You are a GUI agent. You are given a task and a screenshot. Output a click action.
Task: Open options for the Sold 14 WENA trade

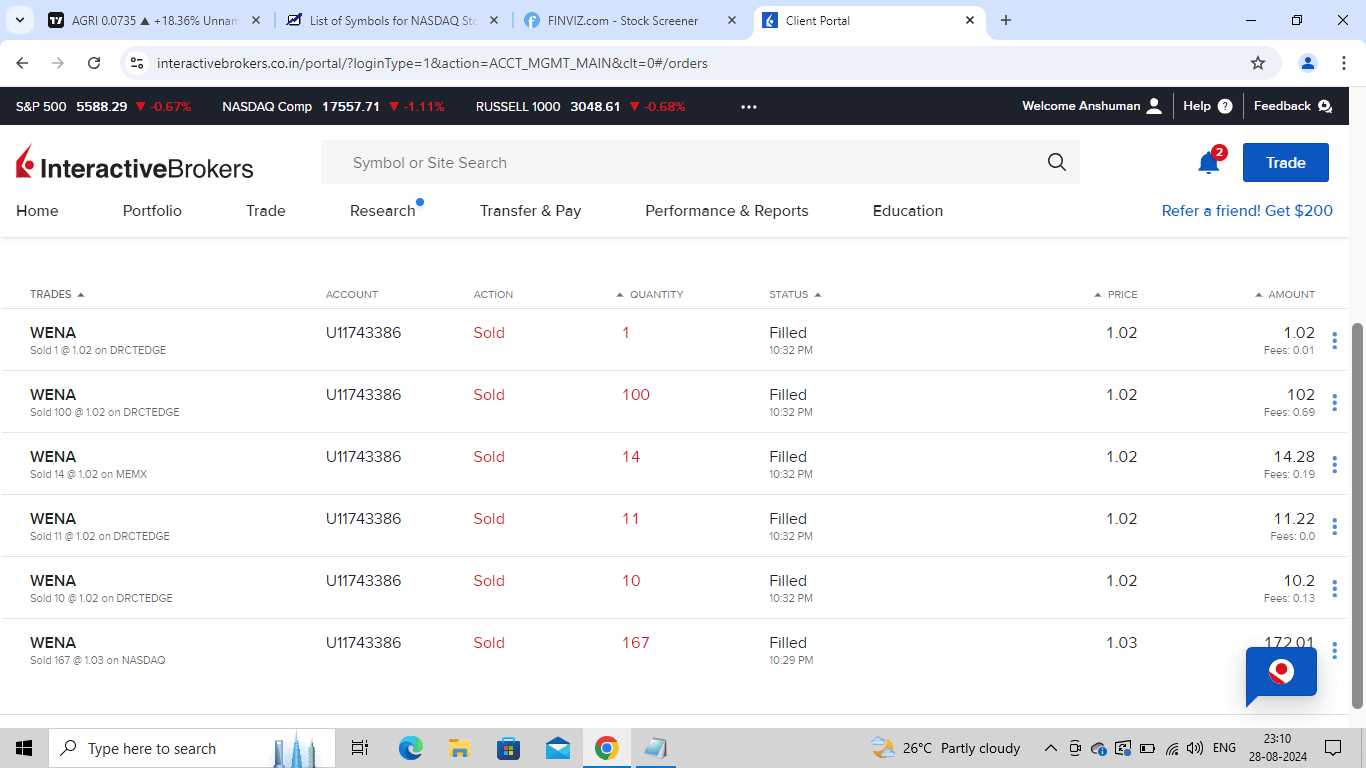point(1334,465)
